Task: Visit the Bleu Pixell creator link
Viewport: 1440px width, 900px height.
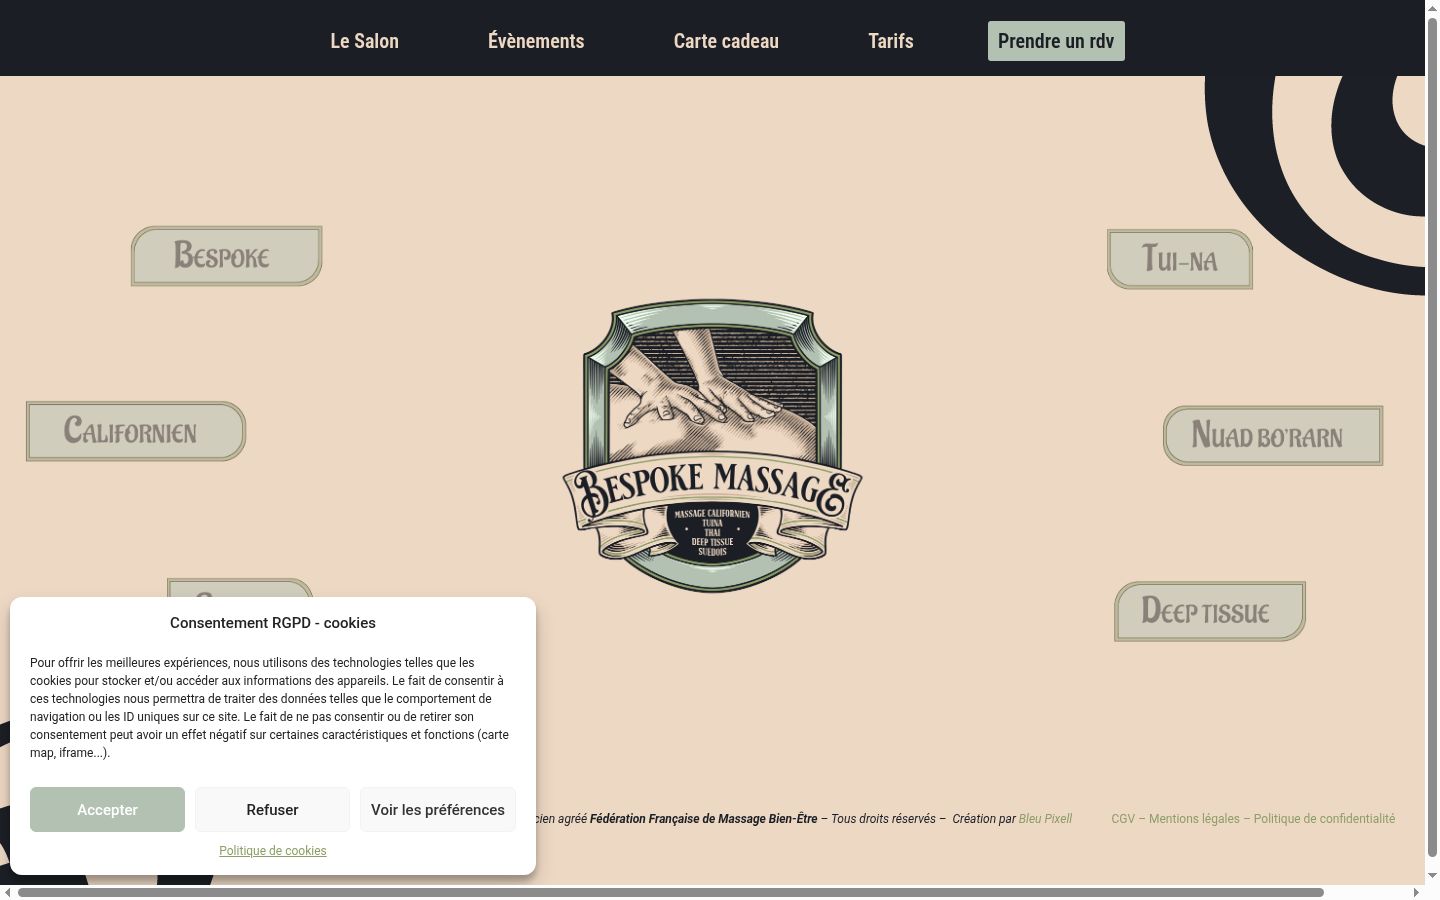Action: click(1045, 819)
